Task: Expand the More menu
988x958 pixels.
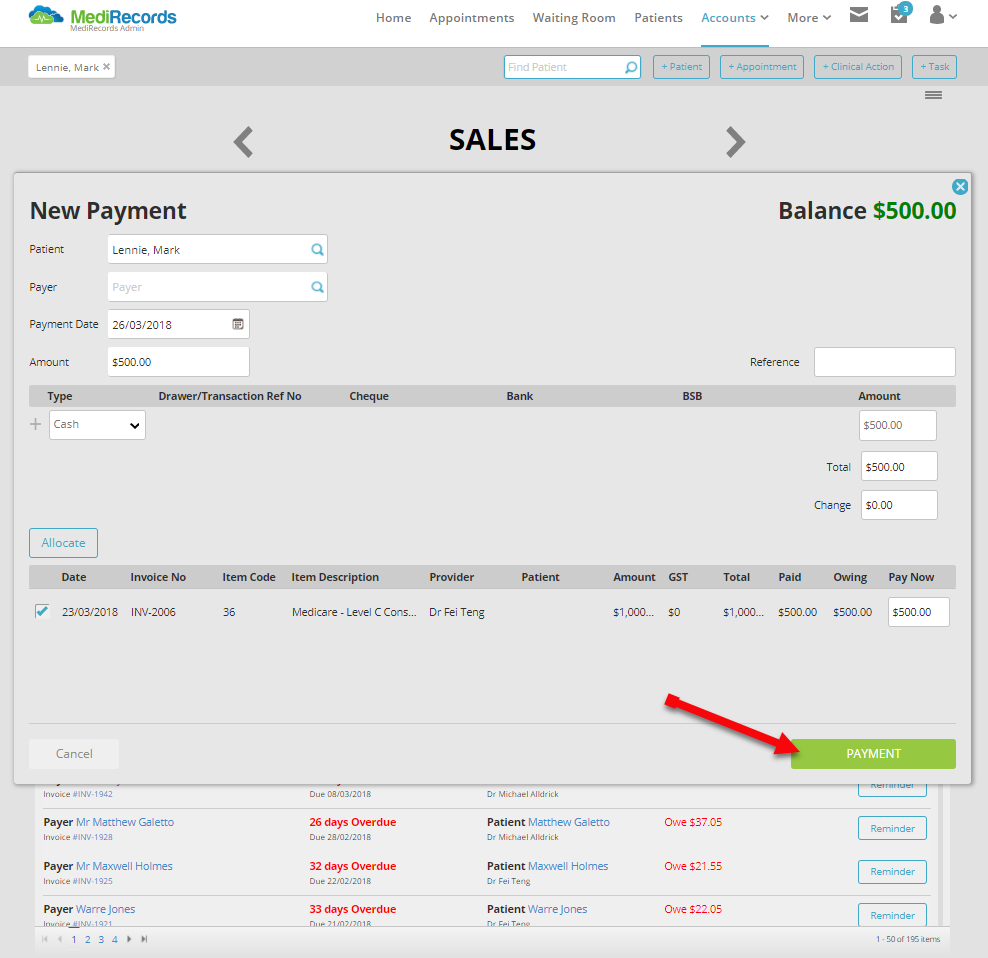Action: coord(809,18)
